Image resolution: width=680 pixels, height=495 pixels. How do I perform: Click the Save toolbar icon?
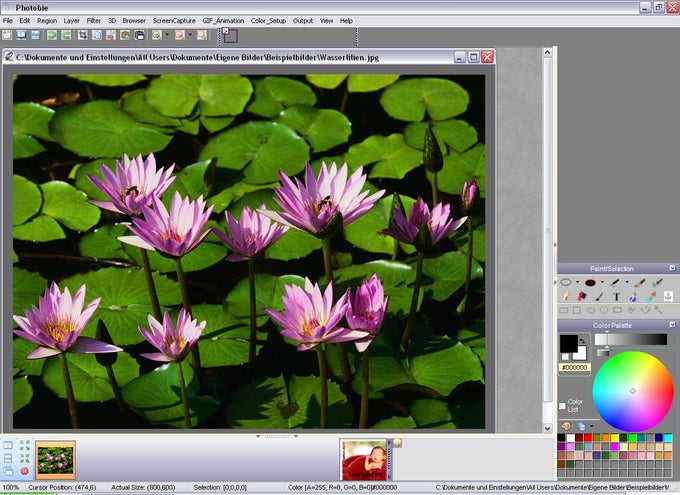(36, 35)
